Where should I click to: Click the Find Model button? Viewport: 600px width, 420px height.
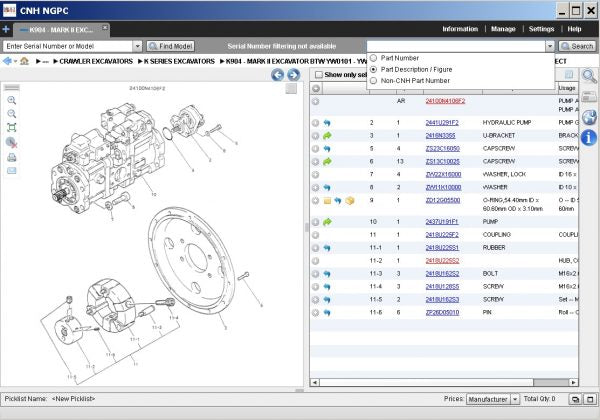click(x=170, y=46)
